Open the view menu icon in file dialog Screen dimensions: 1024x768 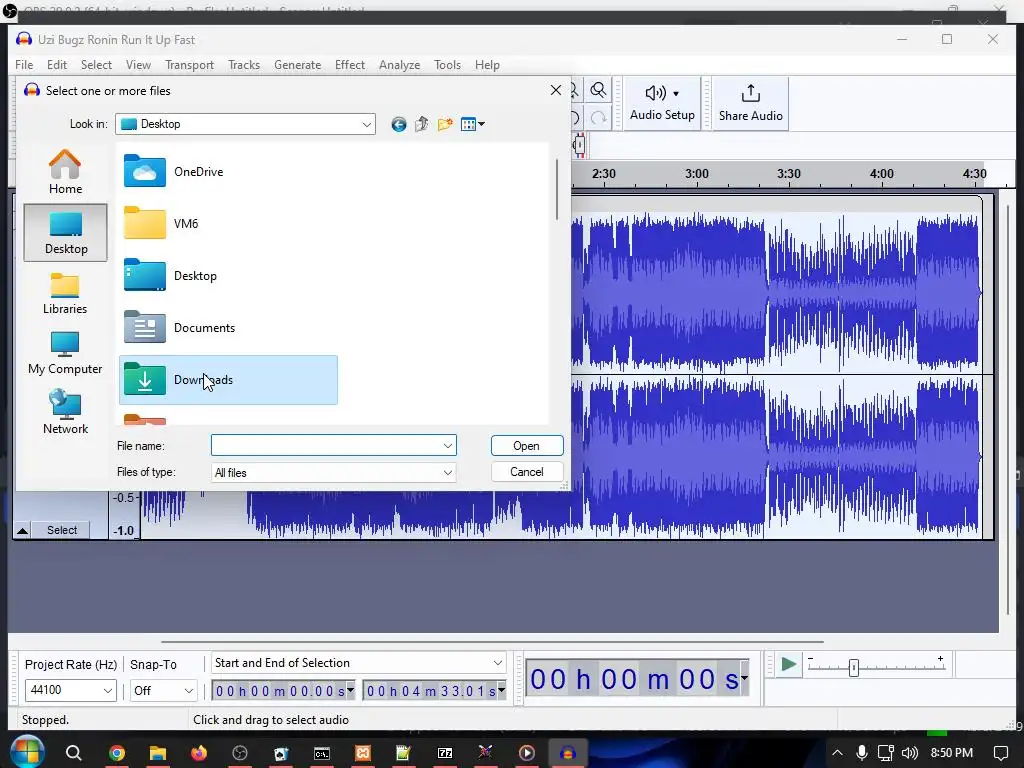coord(472,124)
